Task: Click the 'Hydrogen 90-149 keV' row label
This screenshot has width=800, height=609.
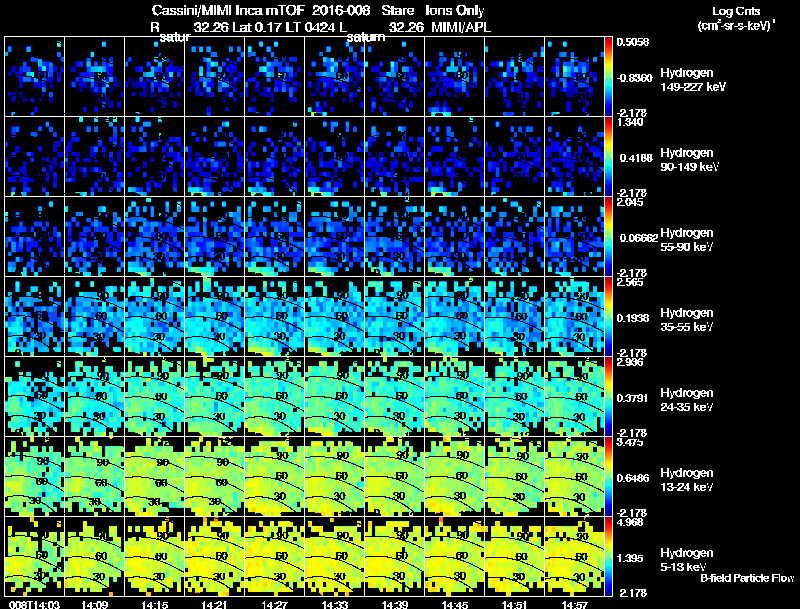Action: (689, 160)
